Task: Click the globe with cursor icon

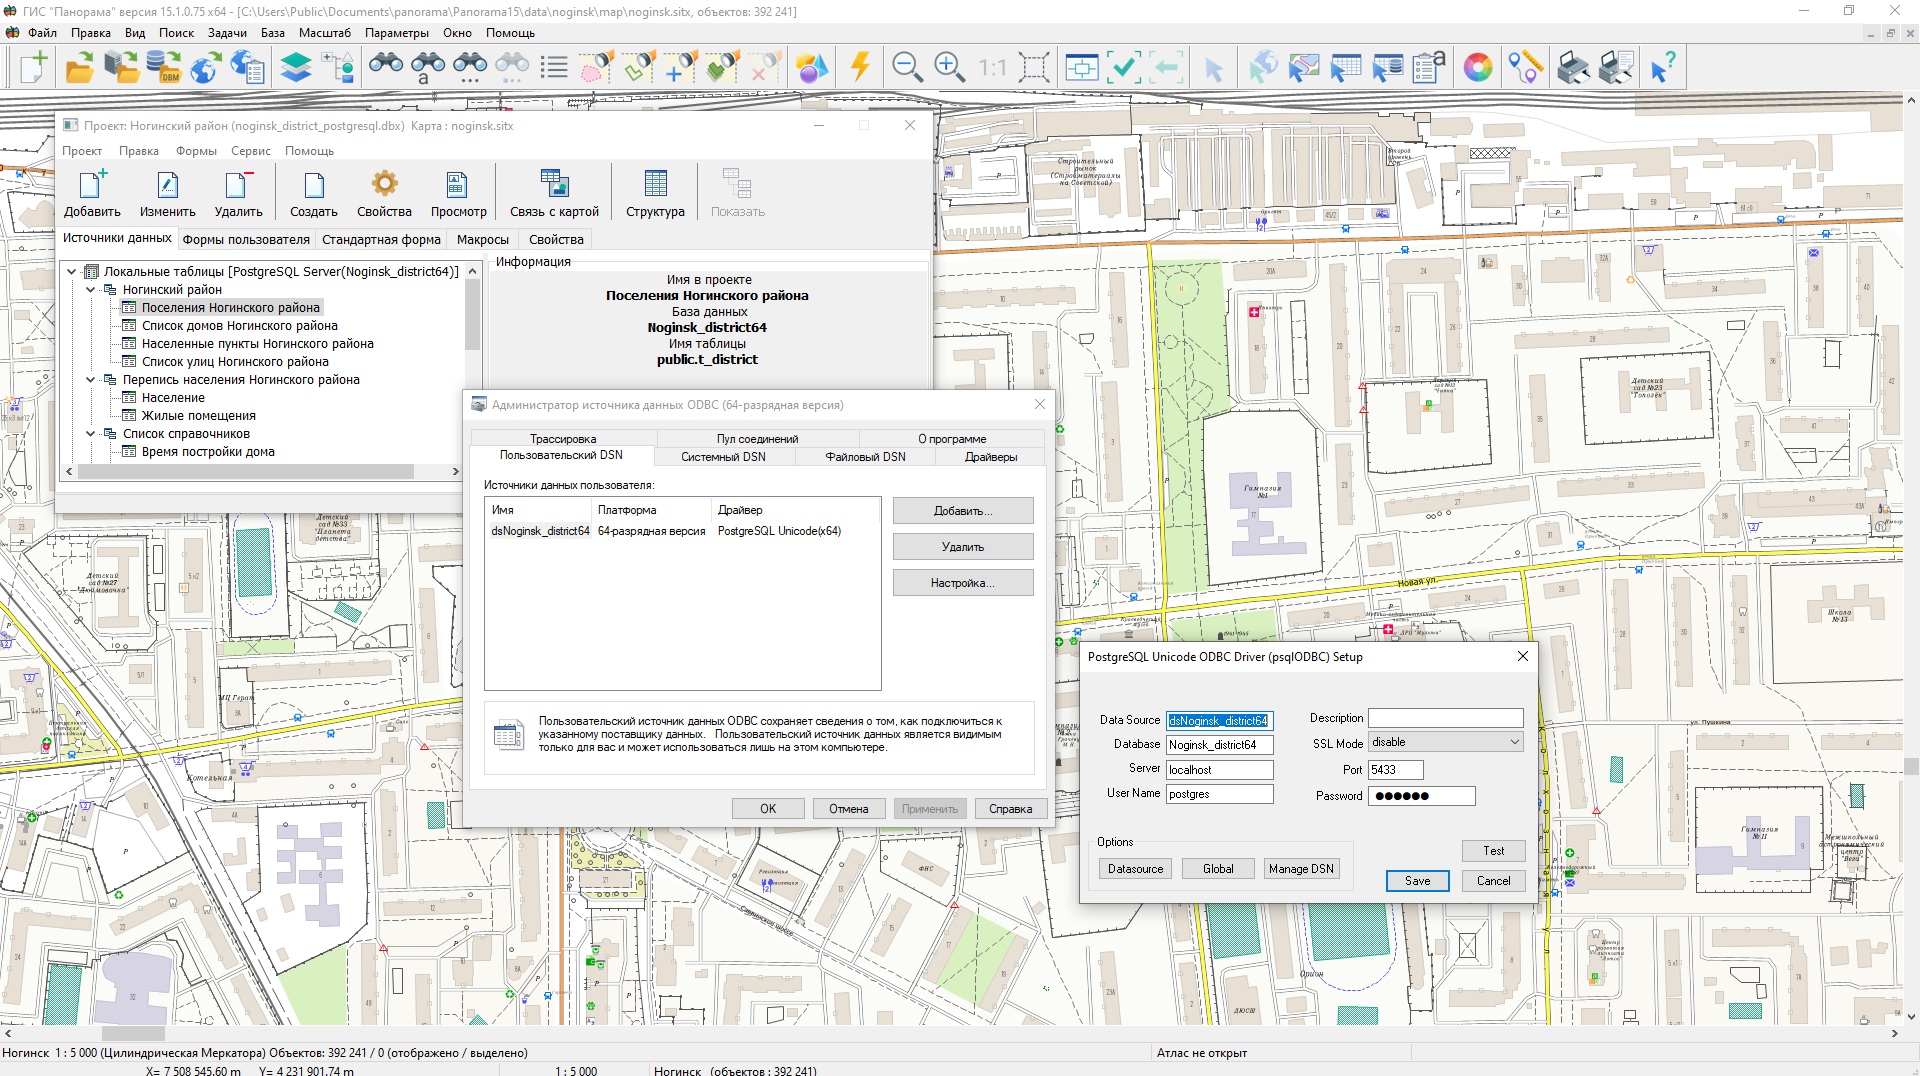Action: (x=1262, y=68)
